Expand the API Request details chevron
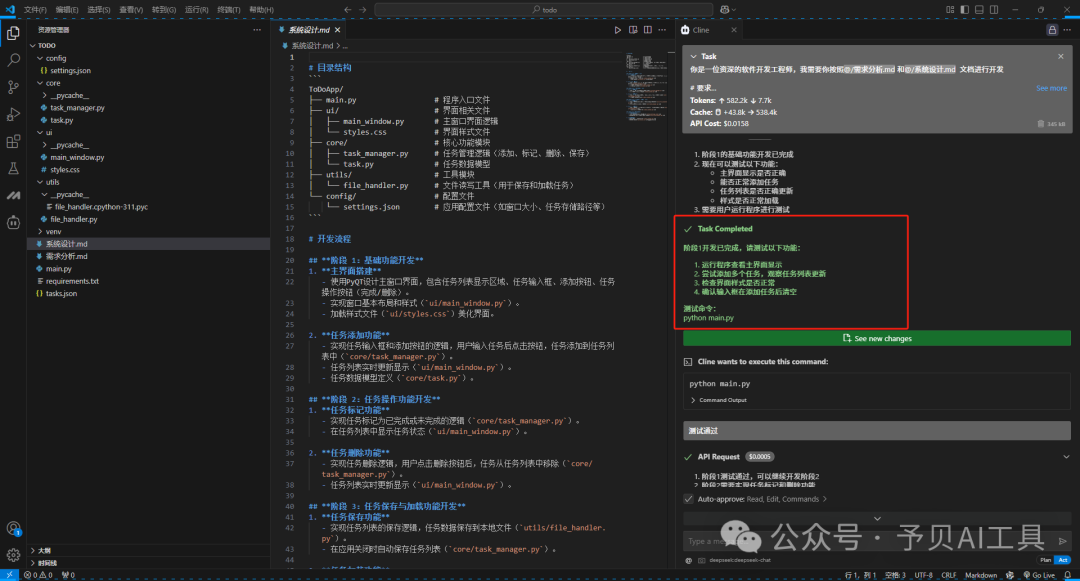 (1066, 456)
